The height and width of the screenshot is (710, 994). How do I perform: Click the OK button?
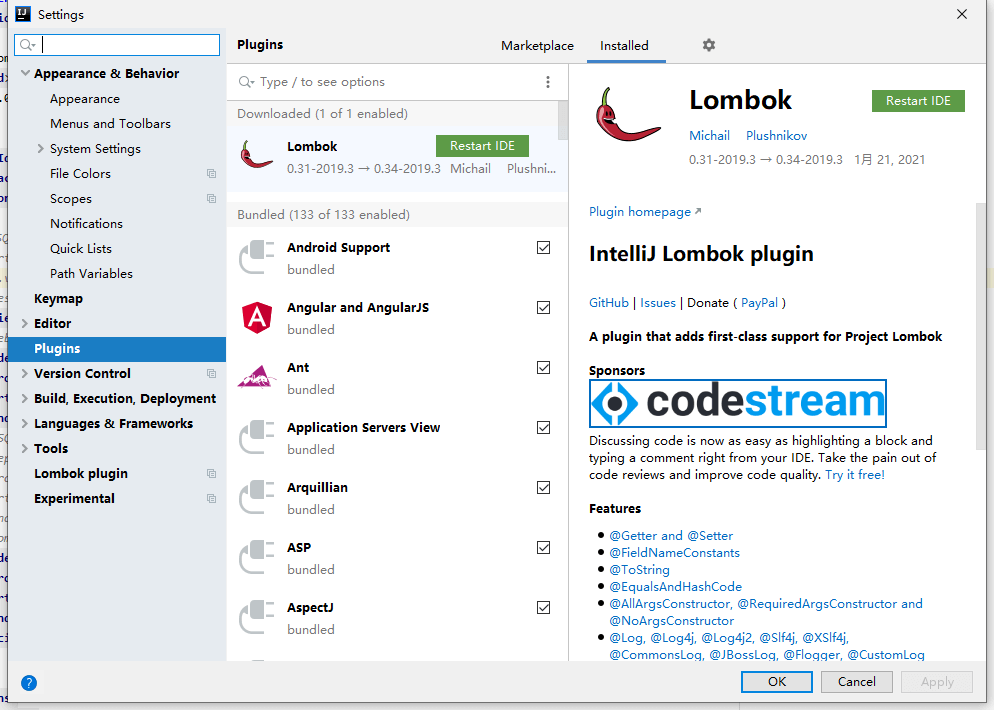[777, 681]
